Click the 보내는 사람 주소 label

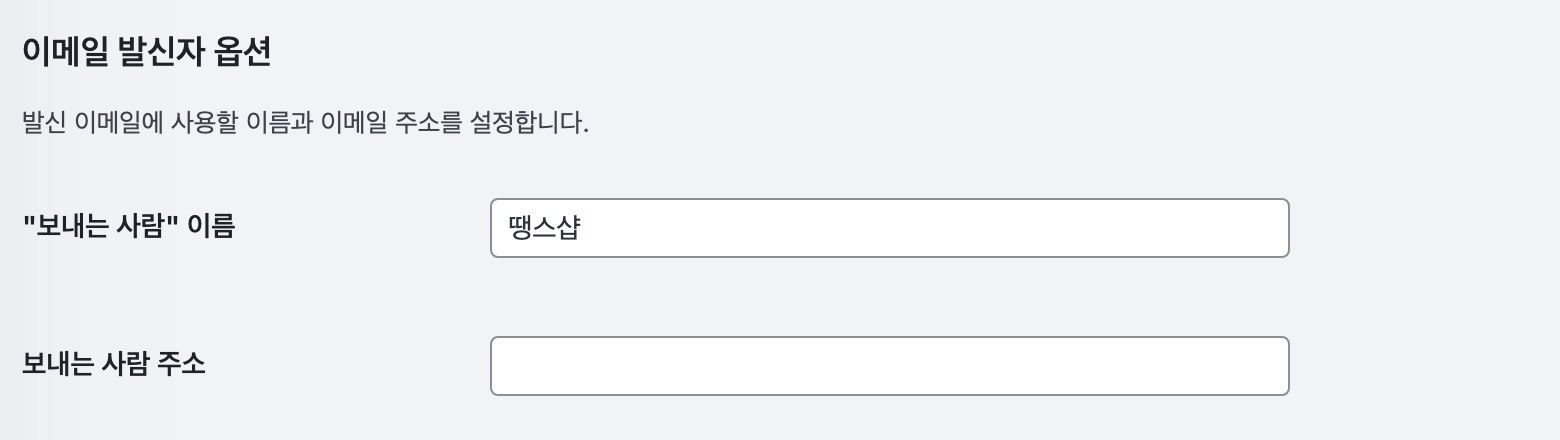[x=113, y=363]
